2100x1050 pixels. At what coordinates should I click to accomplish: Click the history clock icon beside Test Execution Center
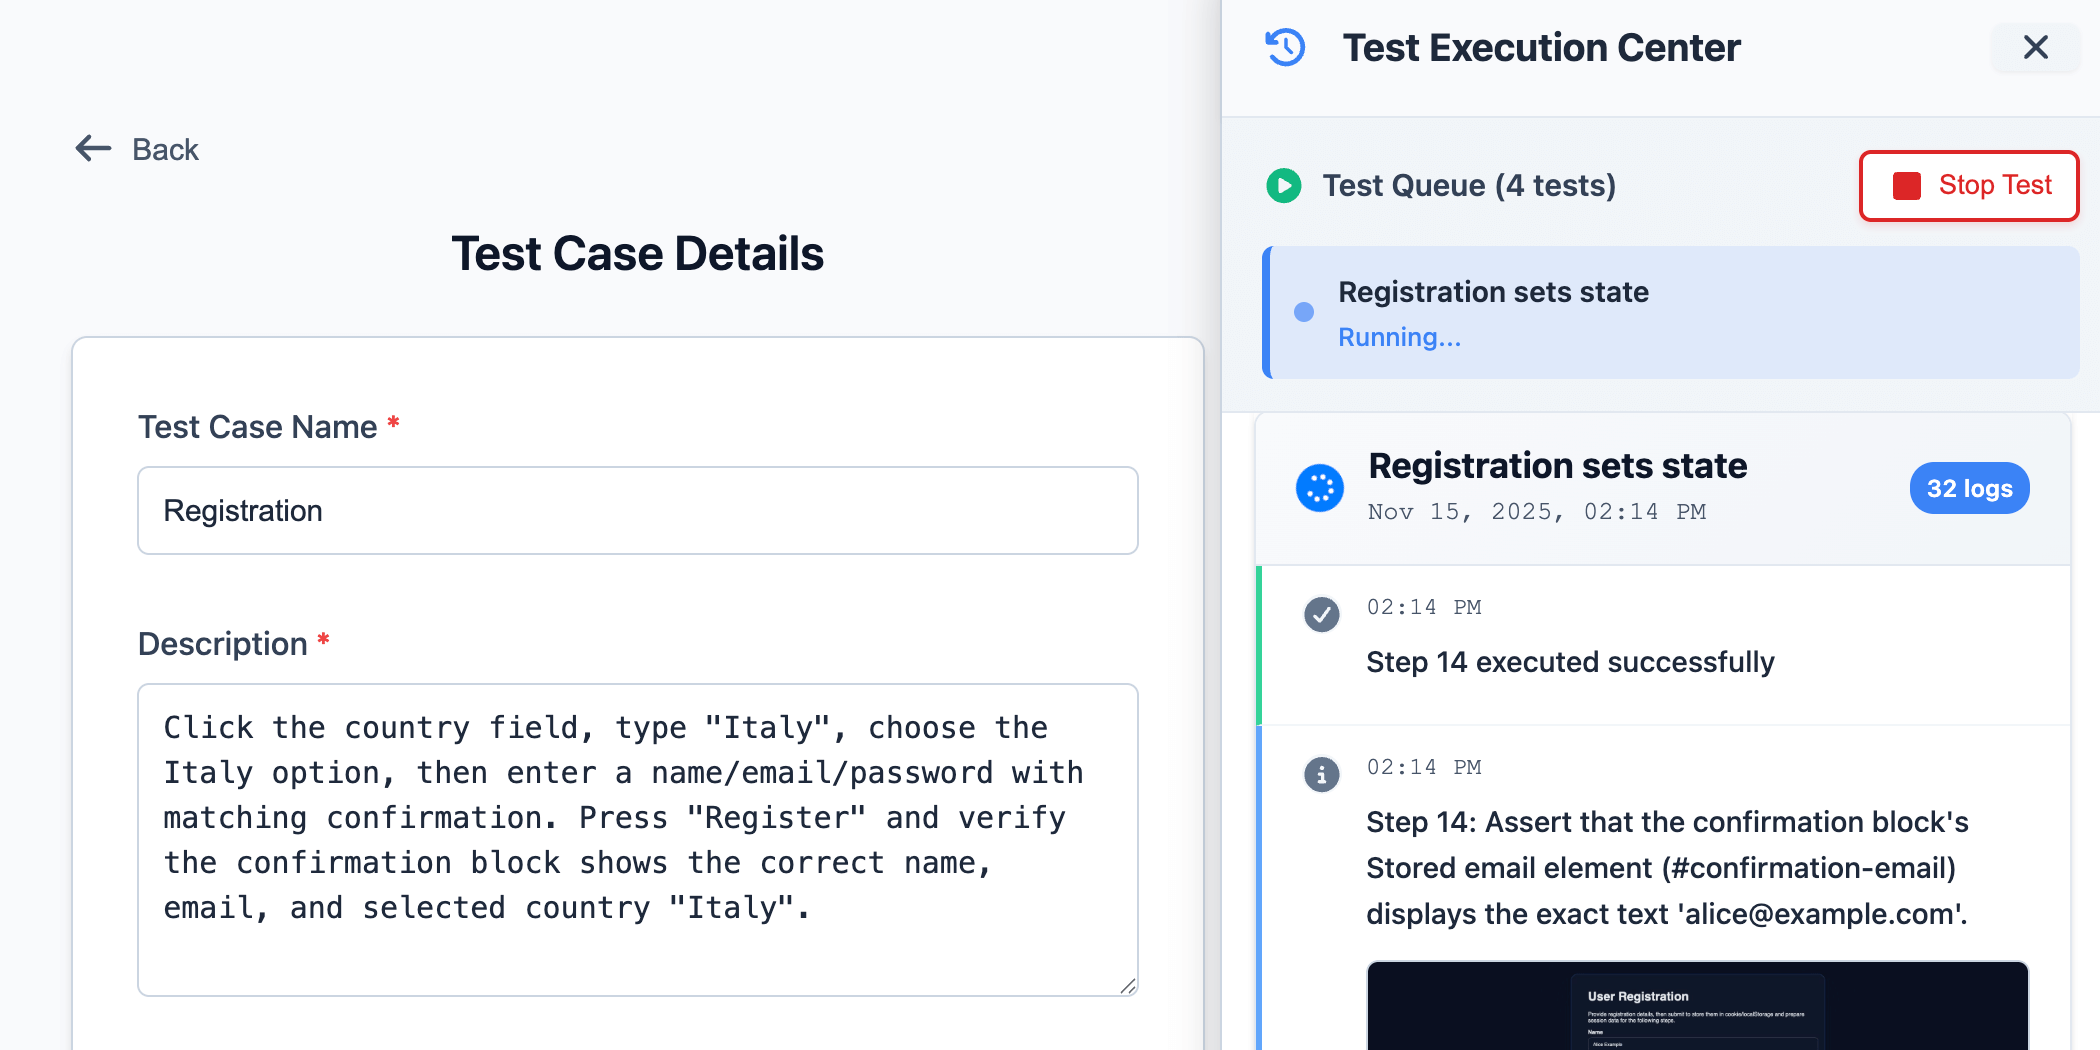pyautogui.click(x=1284, y=47)
